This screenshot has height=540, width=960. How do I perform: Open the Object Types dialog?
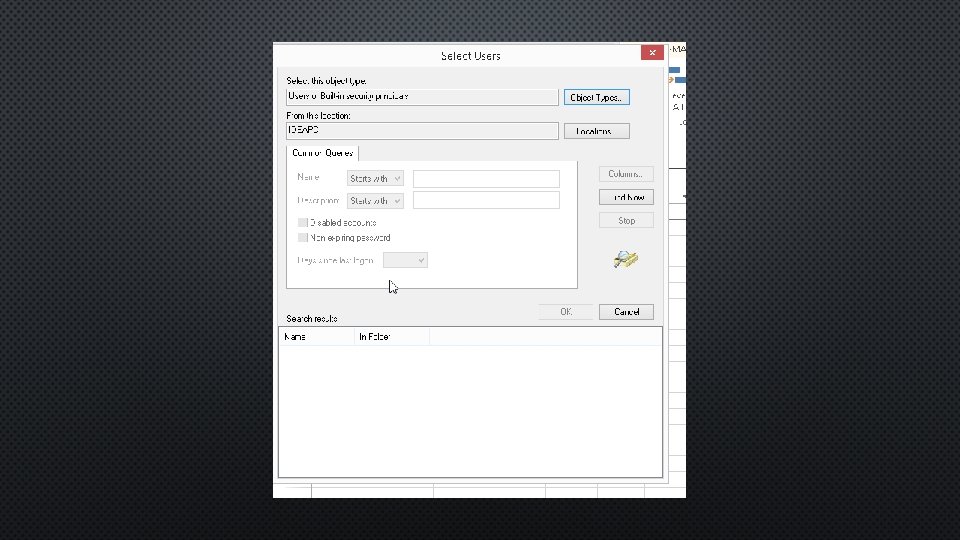596,97
